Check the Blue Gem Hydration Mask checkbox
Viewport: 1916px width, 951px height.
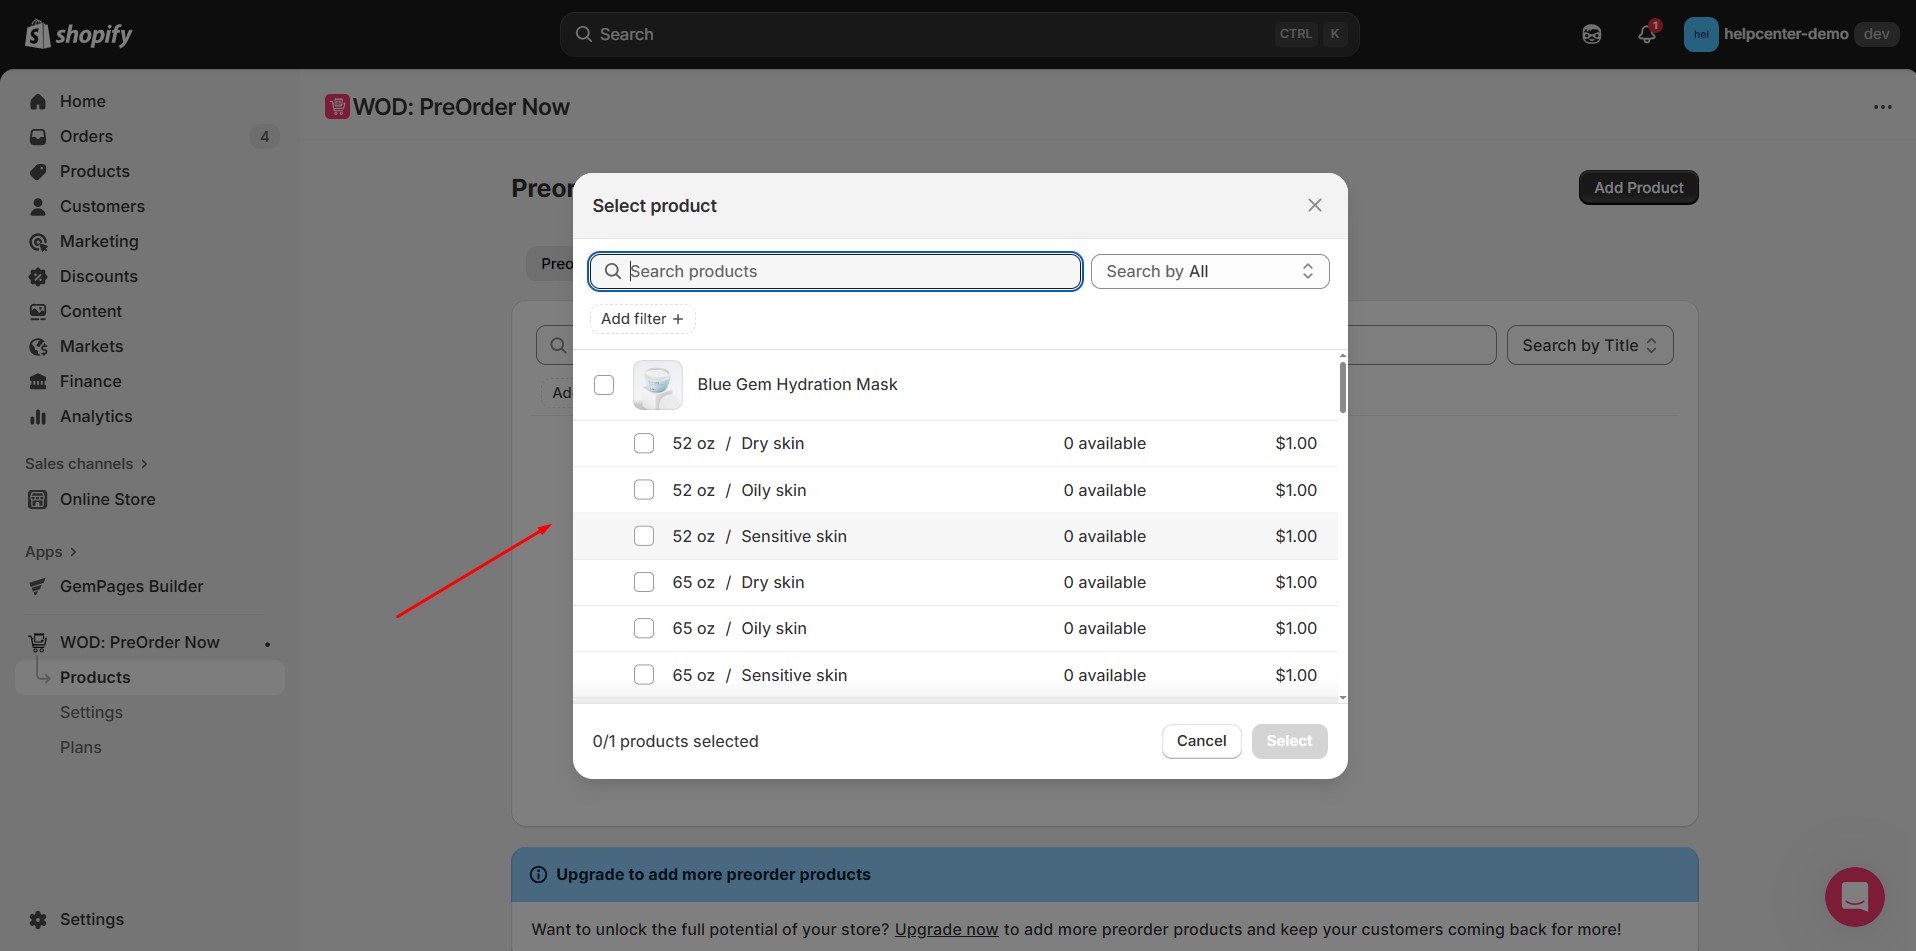(604, 385)
